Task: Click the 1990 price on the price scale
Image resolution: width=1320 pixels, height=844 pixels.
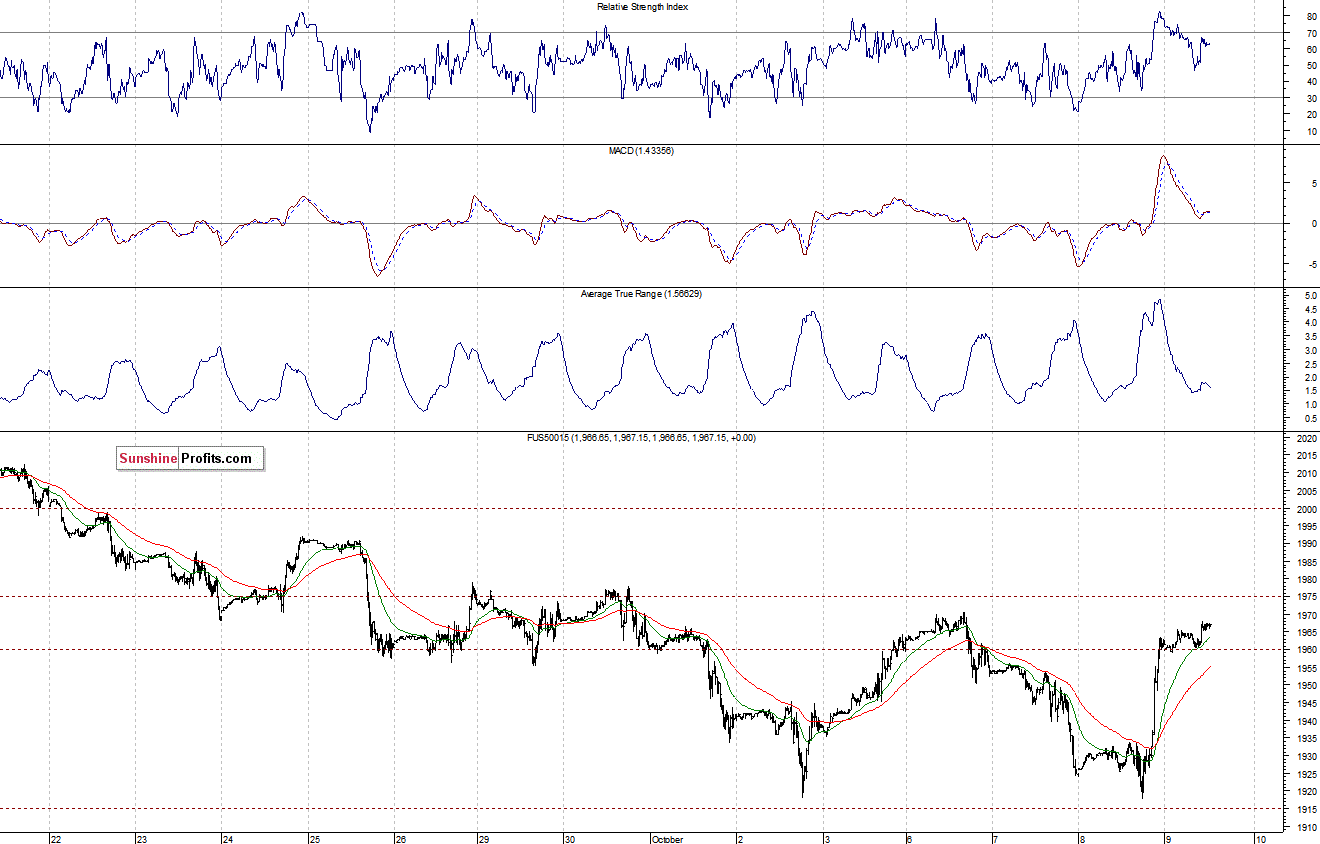Action: pos(1307,544)
